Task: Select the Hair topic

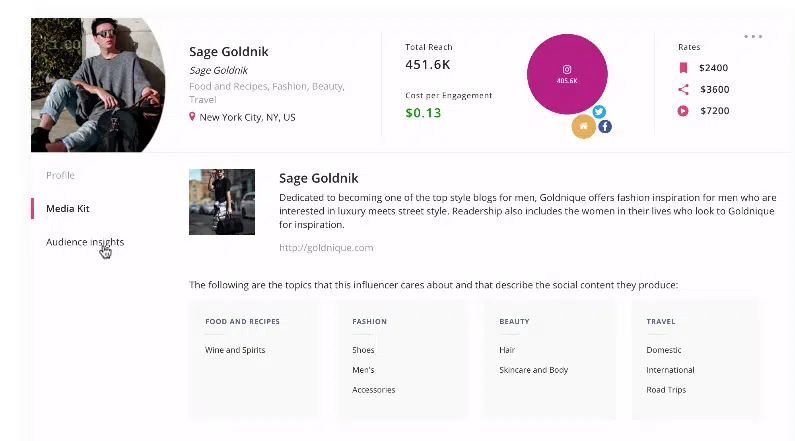Action: coord(507,350)
